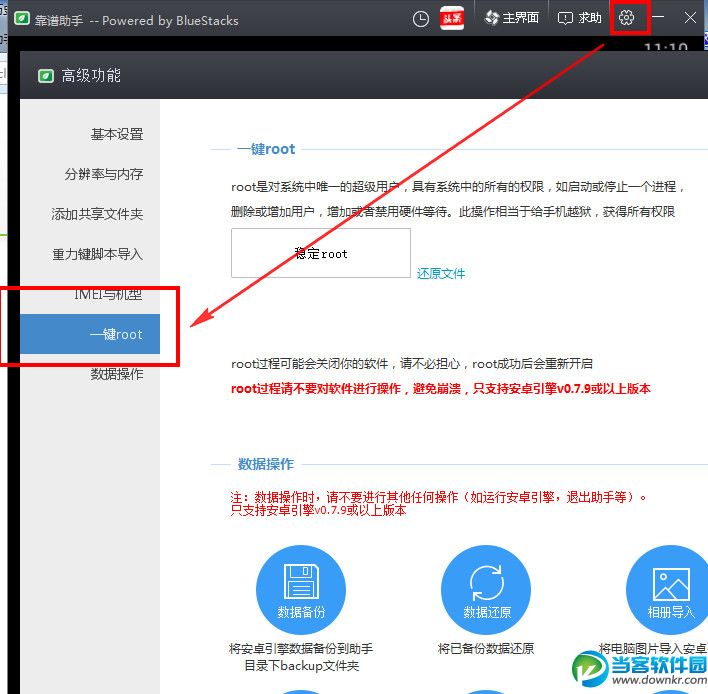Click the 高级功能 panel title
The height and width of the screenshot is (694, 708).
(91, 75)
